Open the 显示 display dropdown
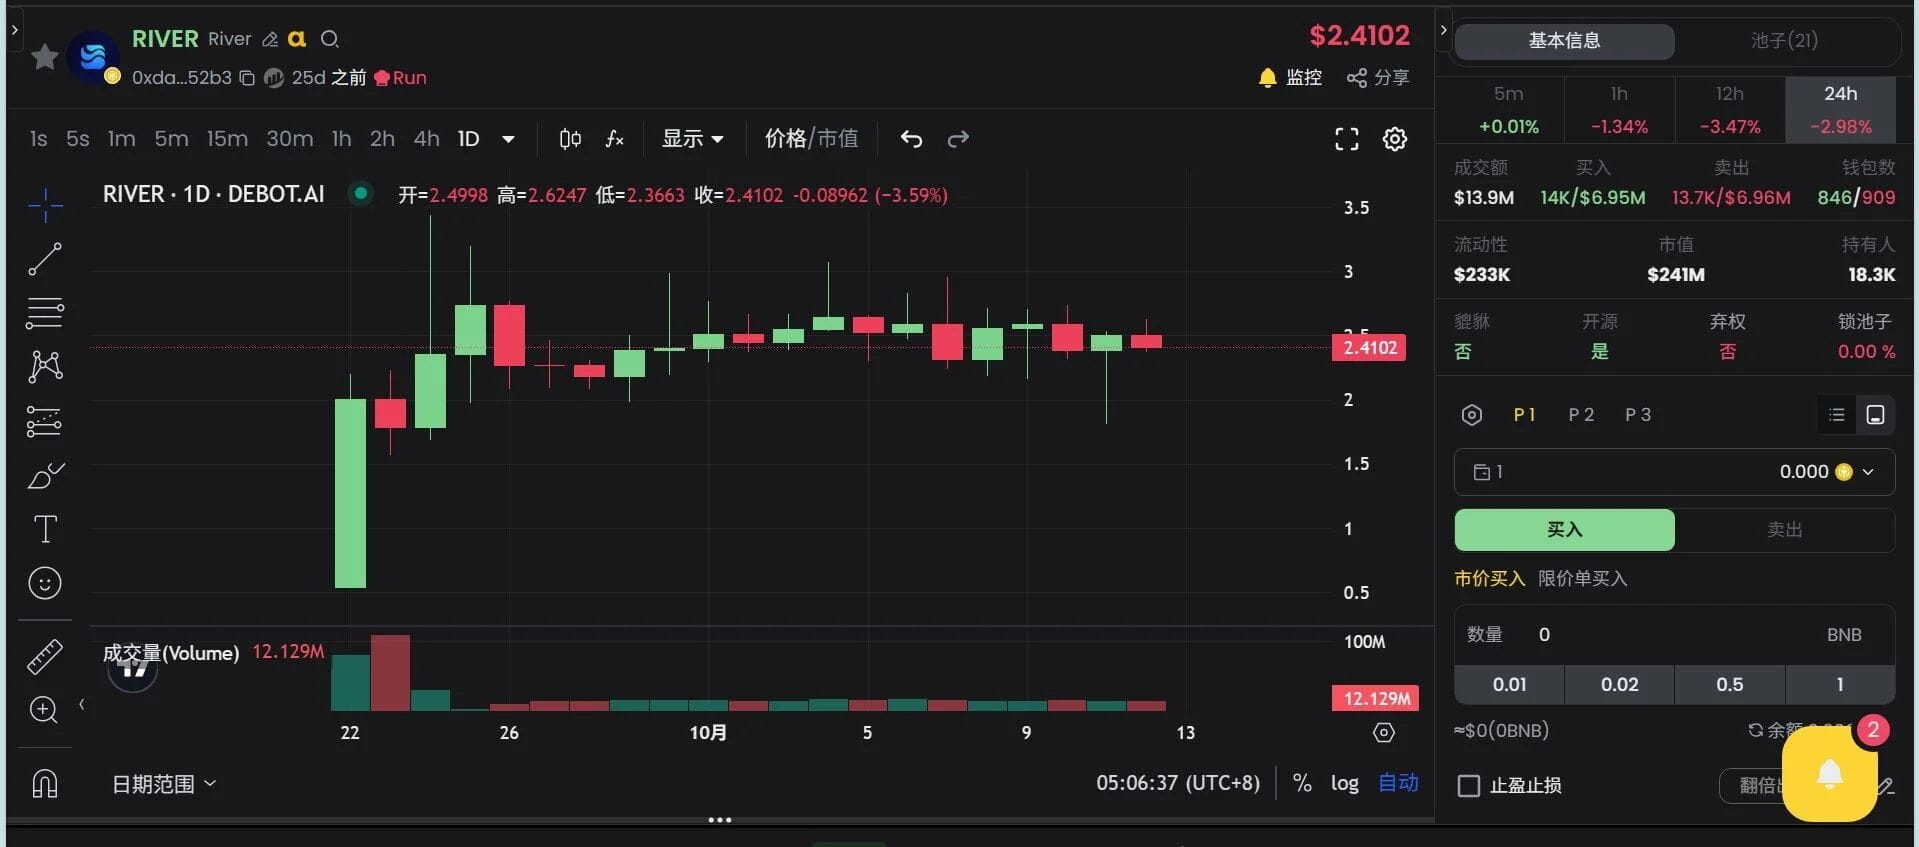 (692, 139)
